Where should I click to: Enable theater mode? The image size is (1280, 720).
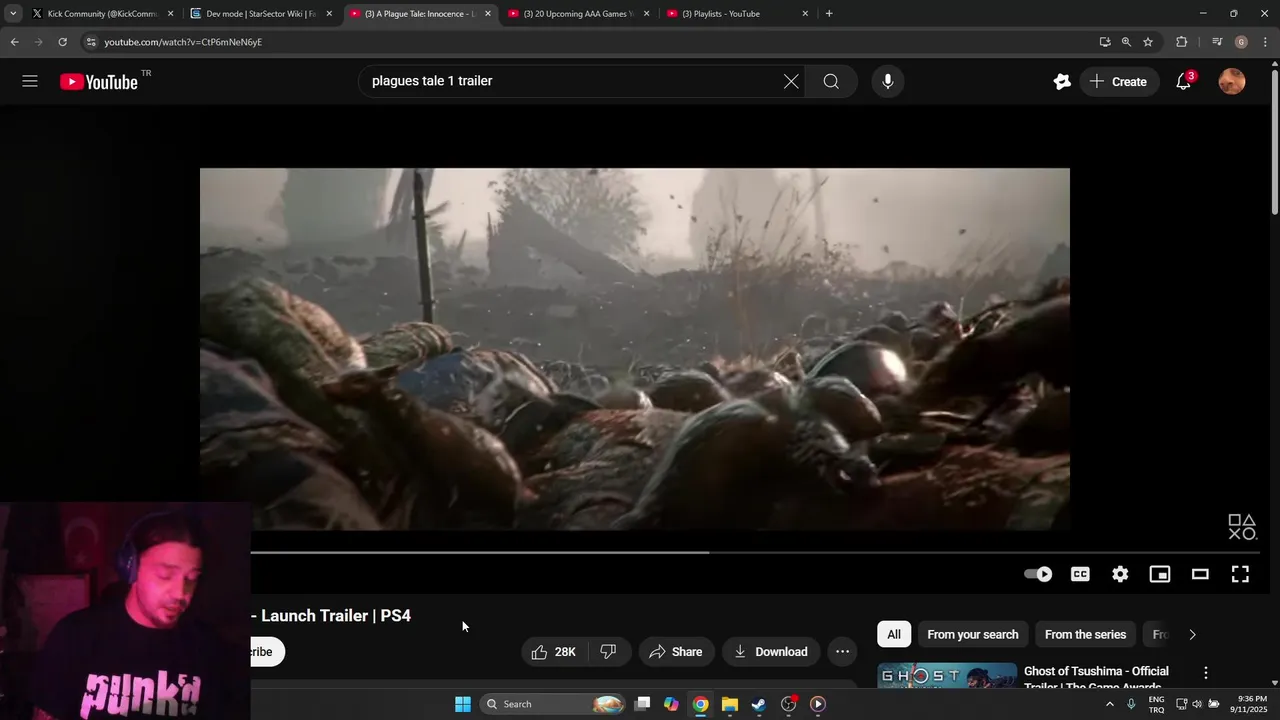point(1200,574)
